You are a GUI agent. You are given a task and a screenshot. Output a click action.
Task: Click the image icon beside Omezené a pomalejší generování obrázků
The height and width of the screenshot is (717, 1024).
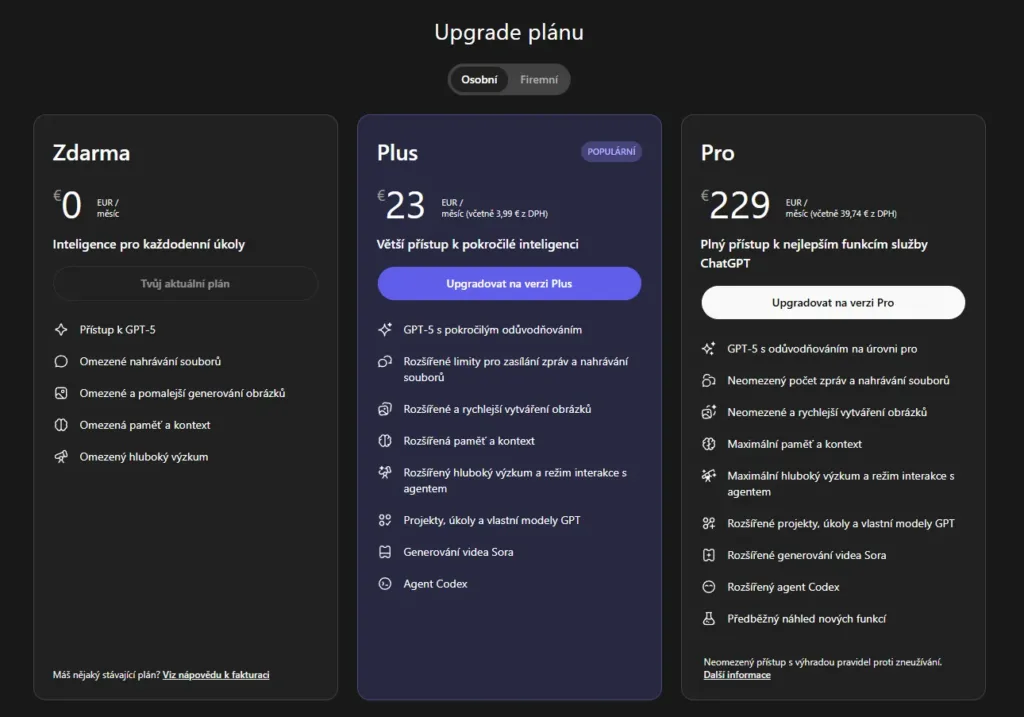[61, 393]
